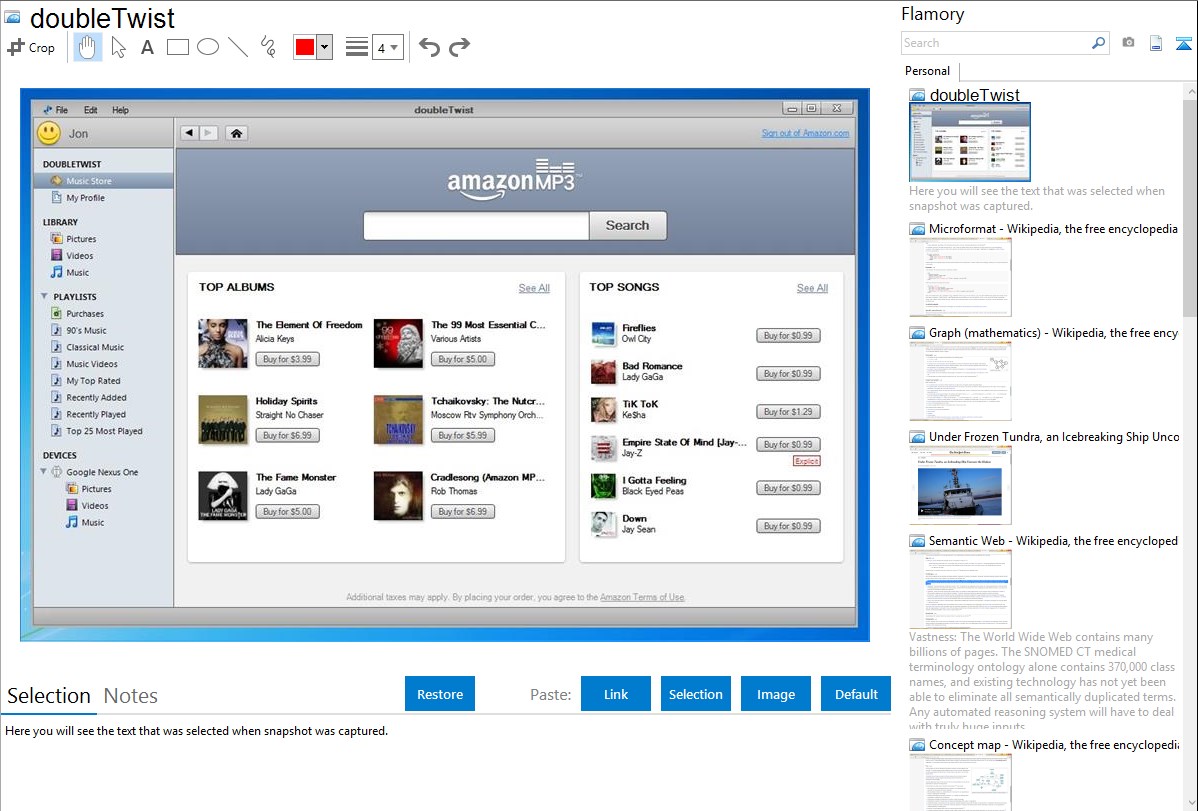This screenshot has width=1198, height=811.
Task: Click the Paste Default button
Action: coord(856,694)
